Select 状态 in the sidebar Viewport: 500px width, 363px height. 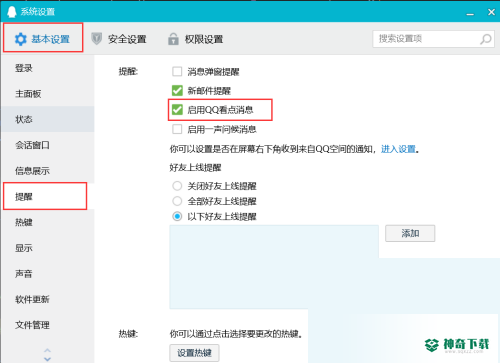(x=47, y=119)
